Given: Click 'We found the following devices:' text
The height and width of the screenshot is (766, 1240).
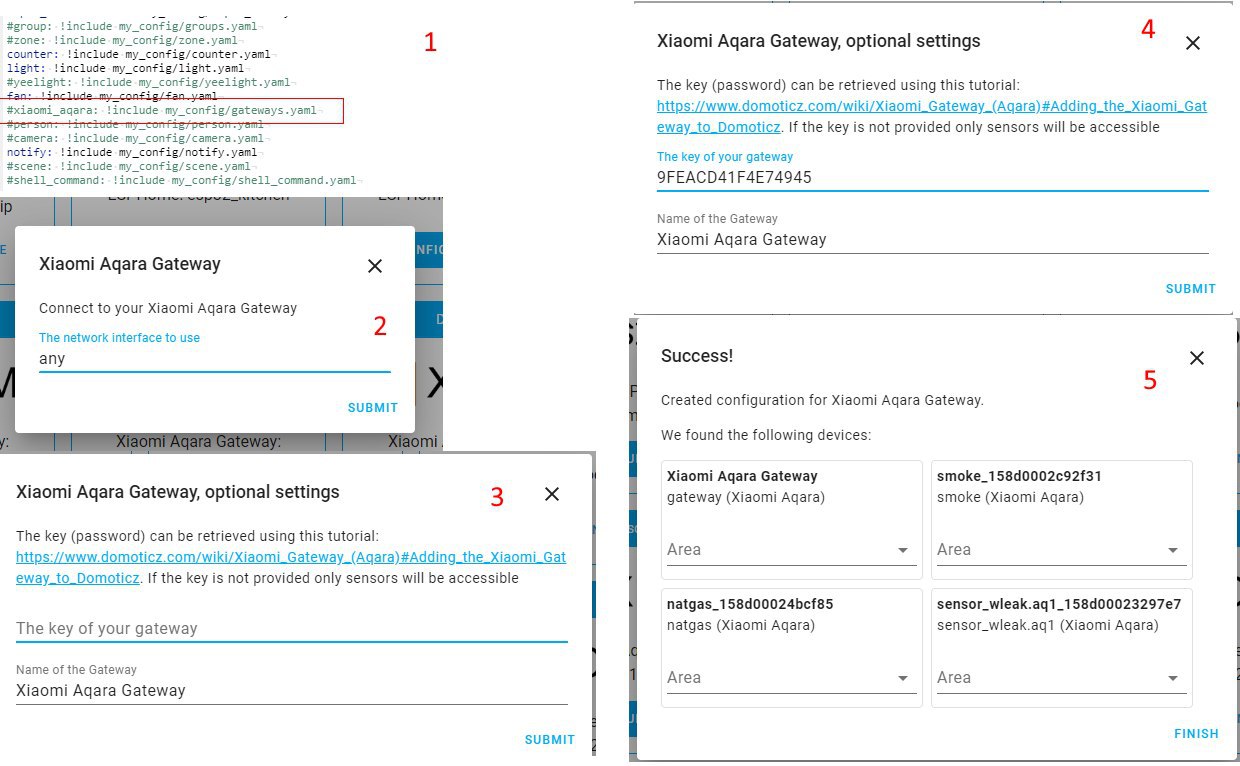Looking at the screenshot, I should (766, 435).
